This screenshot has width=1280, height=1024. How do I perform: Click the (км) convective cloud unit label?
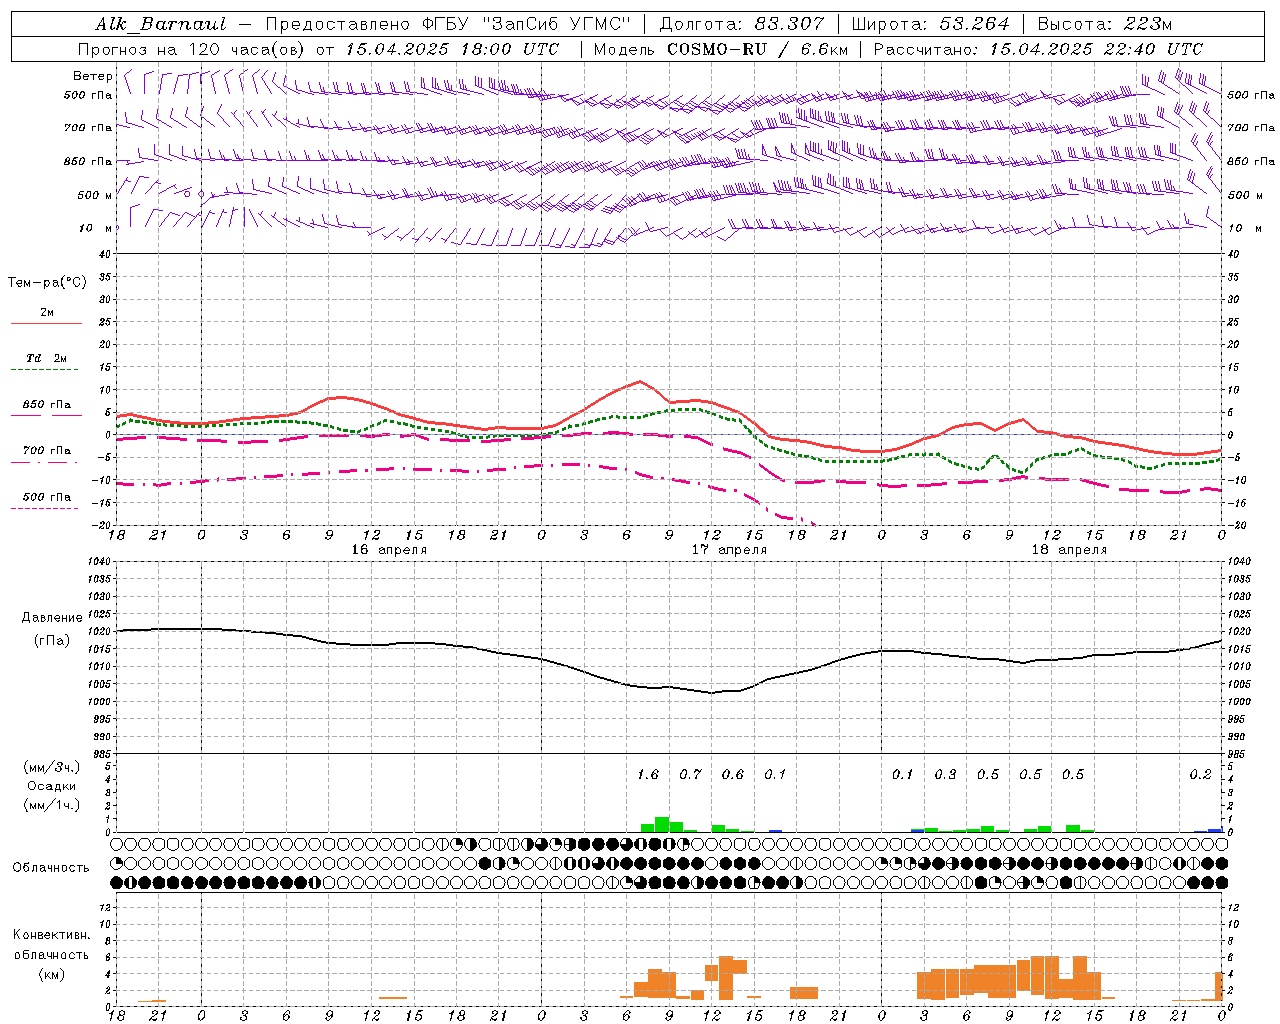51,973
